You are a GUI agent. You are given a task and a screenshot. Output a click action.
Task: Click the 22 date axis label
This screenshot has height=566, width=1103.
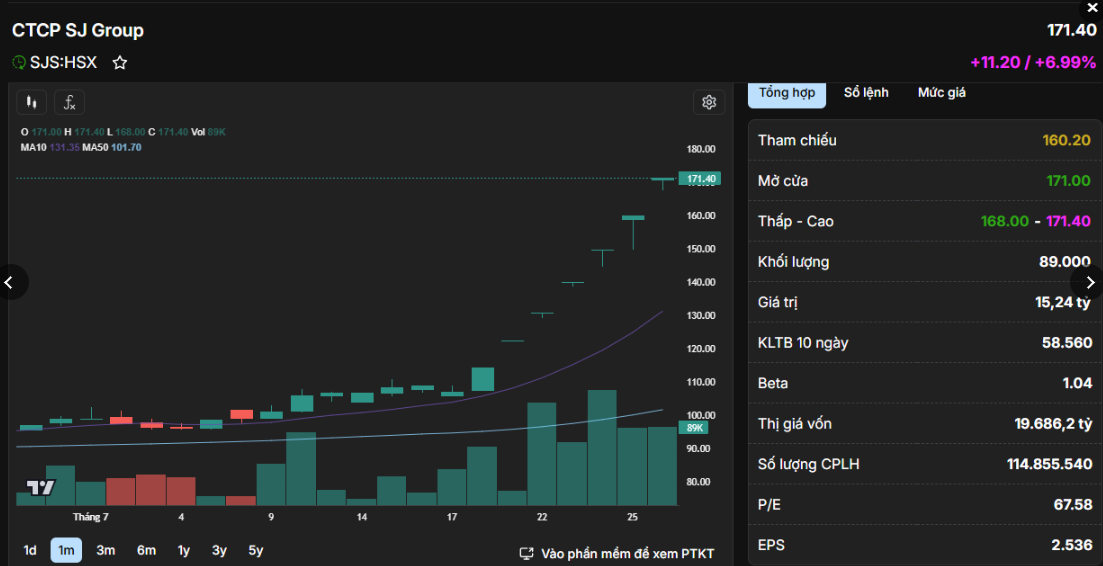[x=542, y=517]
